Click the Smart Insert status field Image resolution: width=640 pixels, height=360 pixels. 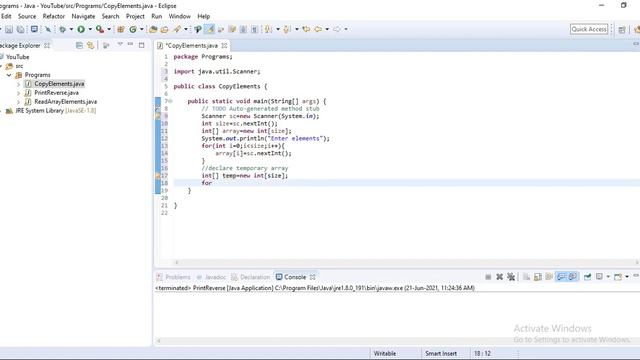(441, 353)
